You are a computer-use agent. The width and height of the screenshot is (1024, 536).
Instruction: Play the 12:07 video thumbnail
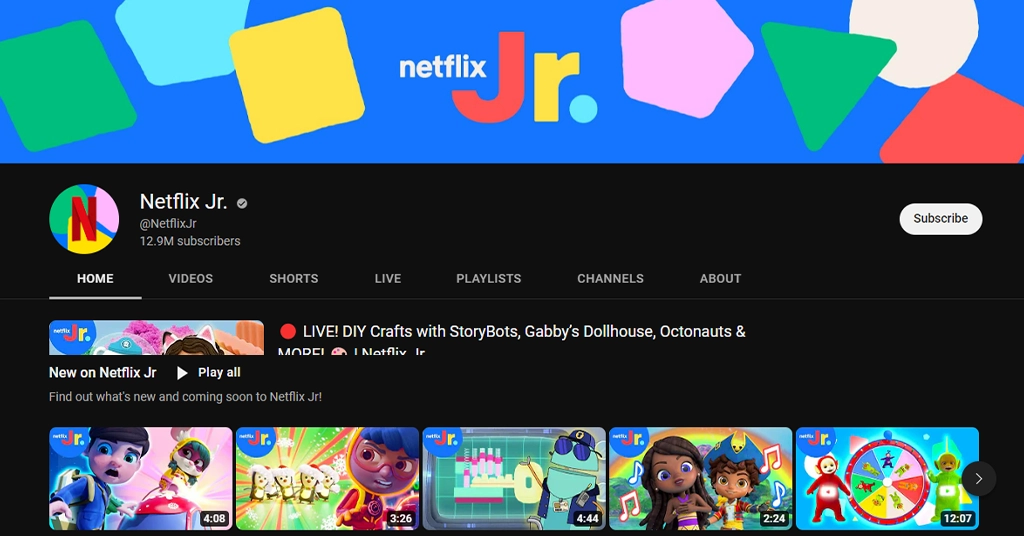point(888,479)
